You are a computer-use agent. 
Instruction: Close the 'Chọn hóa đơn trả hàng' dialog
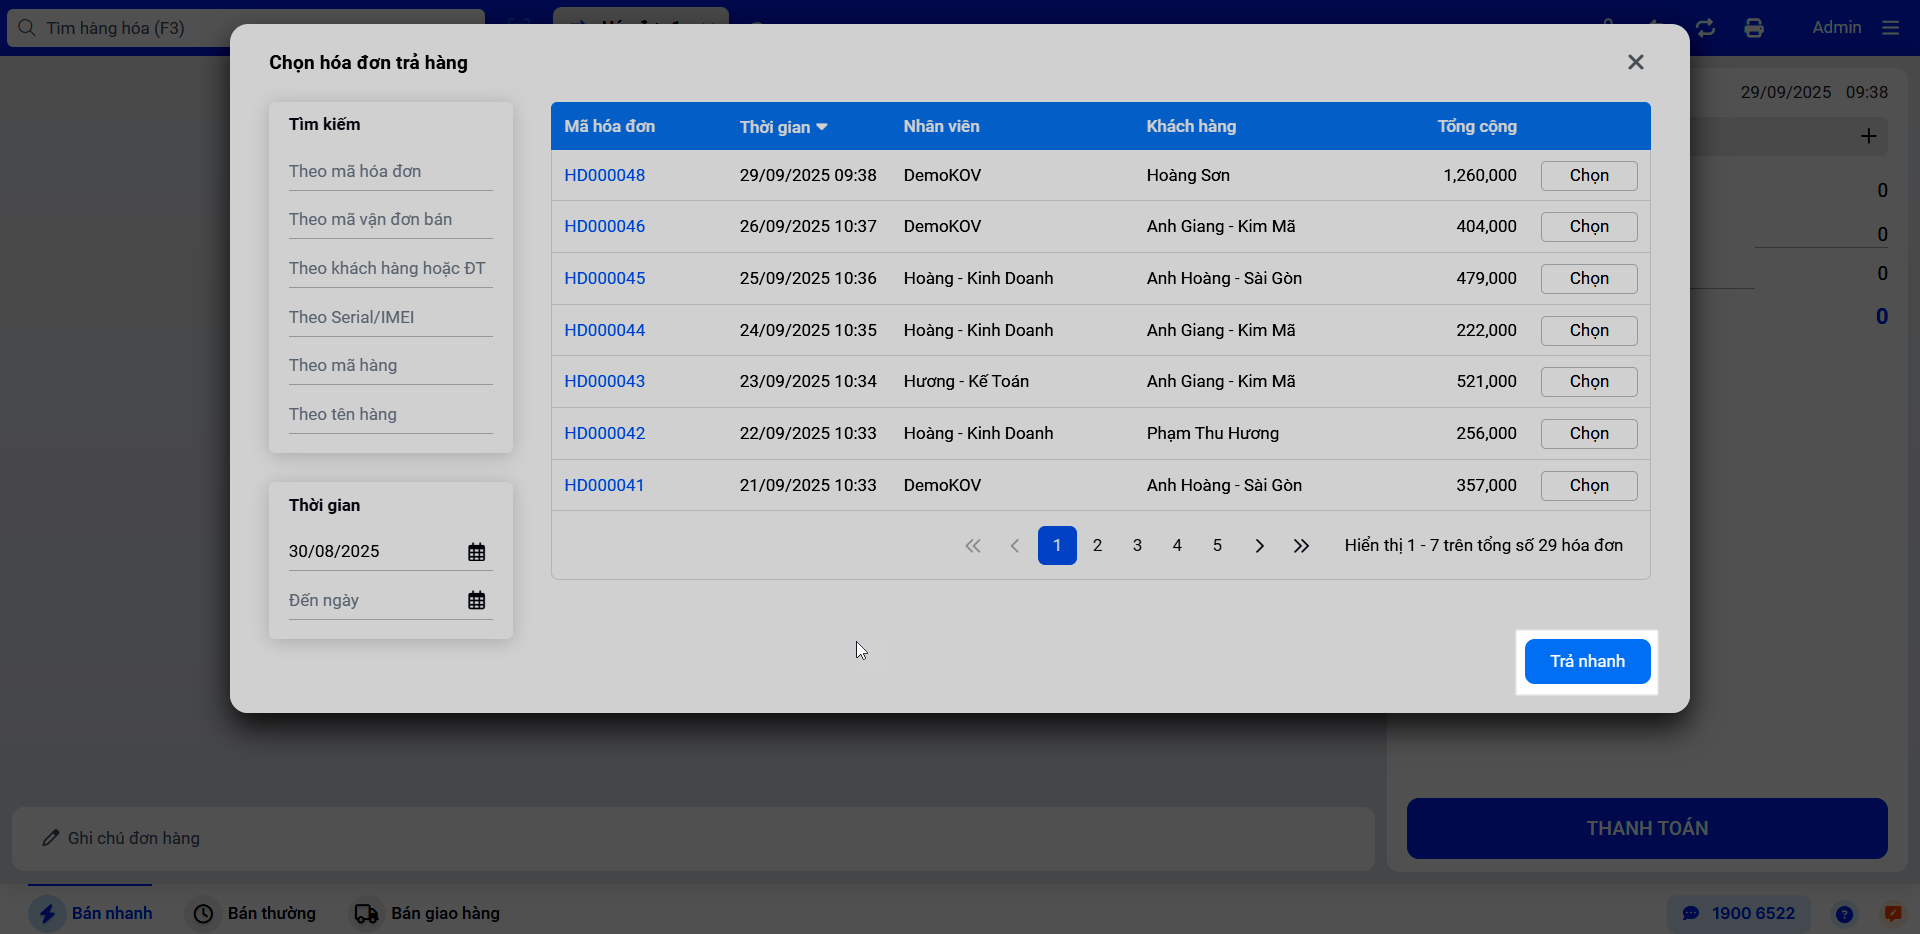click(1635, 62)
